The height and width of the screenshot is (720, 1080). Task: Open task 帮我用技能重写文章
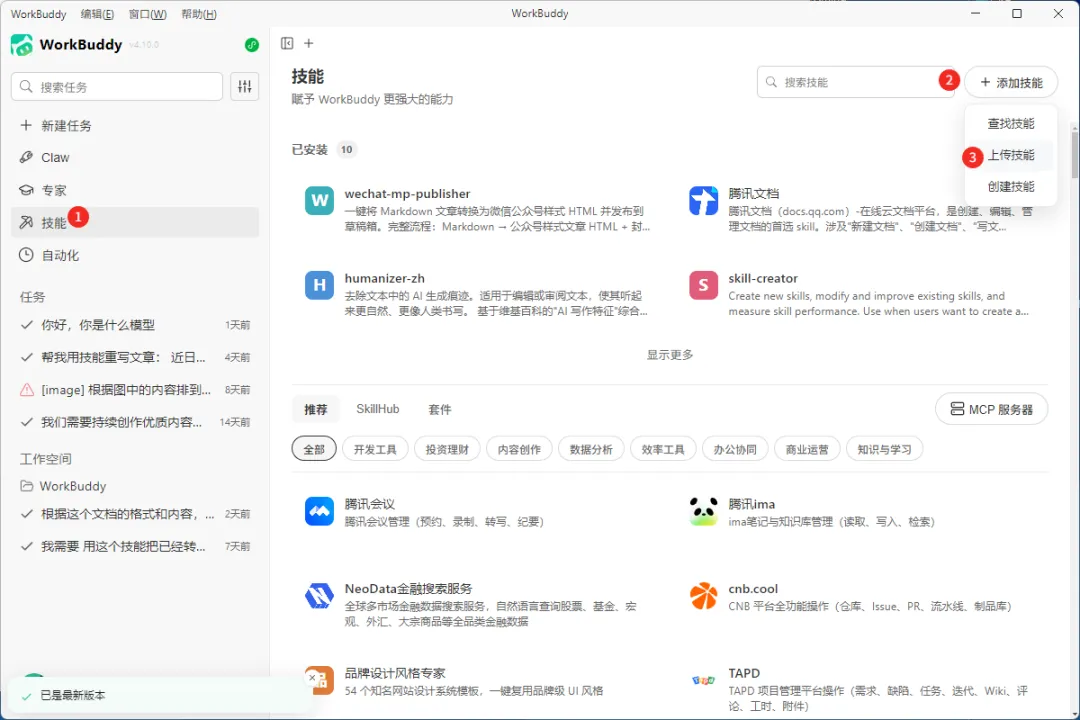(x=135, y=358)
